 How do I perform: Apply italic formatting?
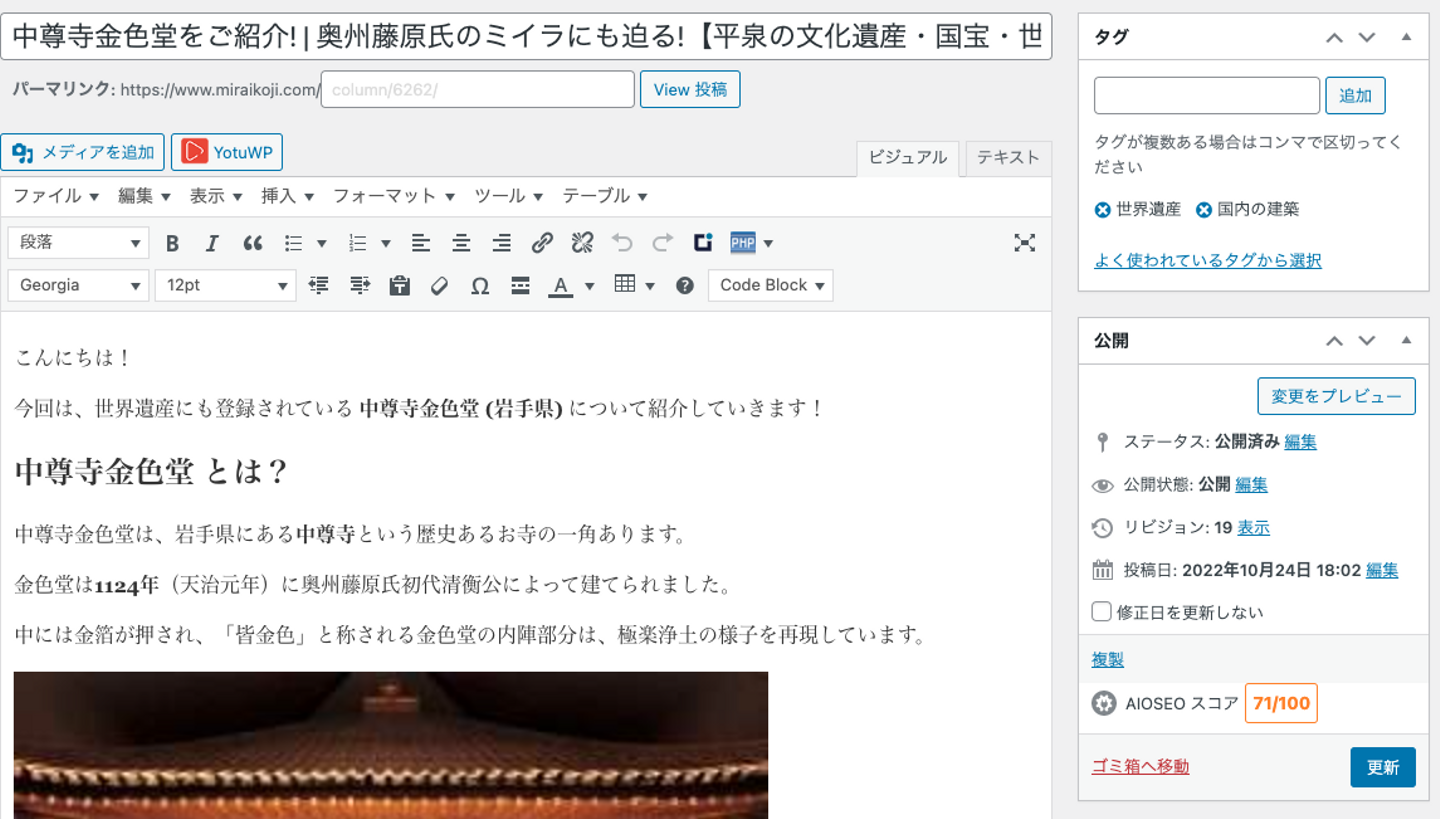[212, 243]
